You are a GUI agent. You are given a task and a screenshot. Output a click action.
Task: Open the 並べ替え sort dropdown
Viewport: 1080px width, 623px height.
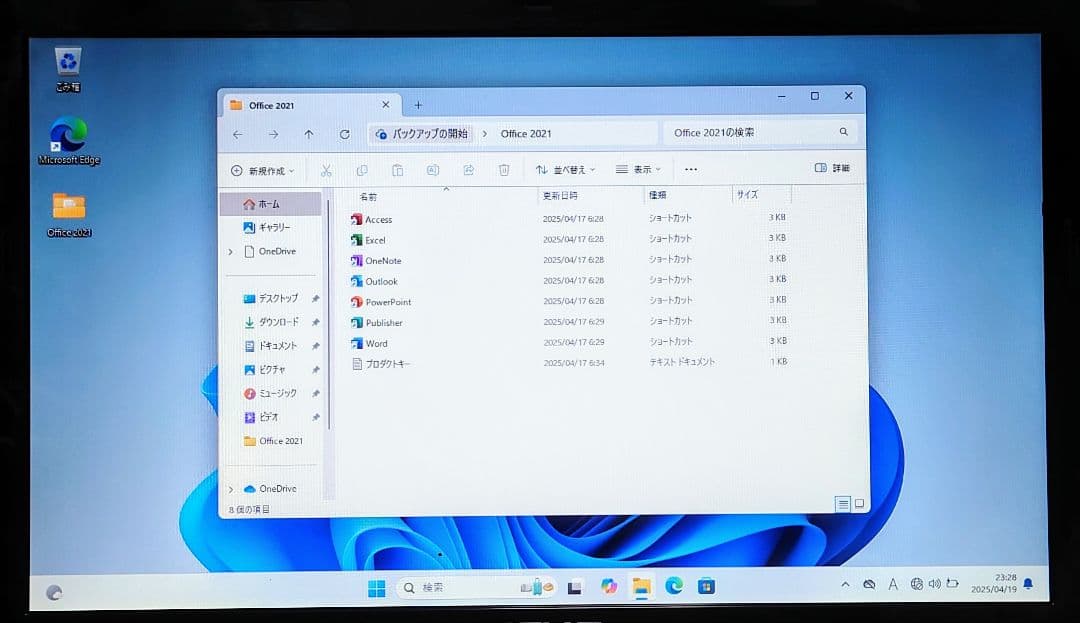[x=565, y=170]
